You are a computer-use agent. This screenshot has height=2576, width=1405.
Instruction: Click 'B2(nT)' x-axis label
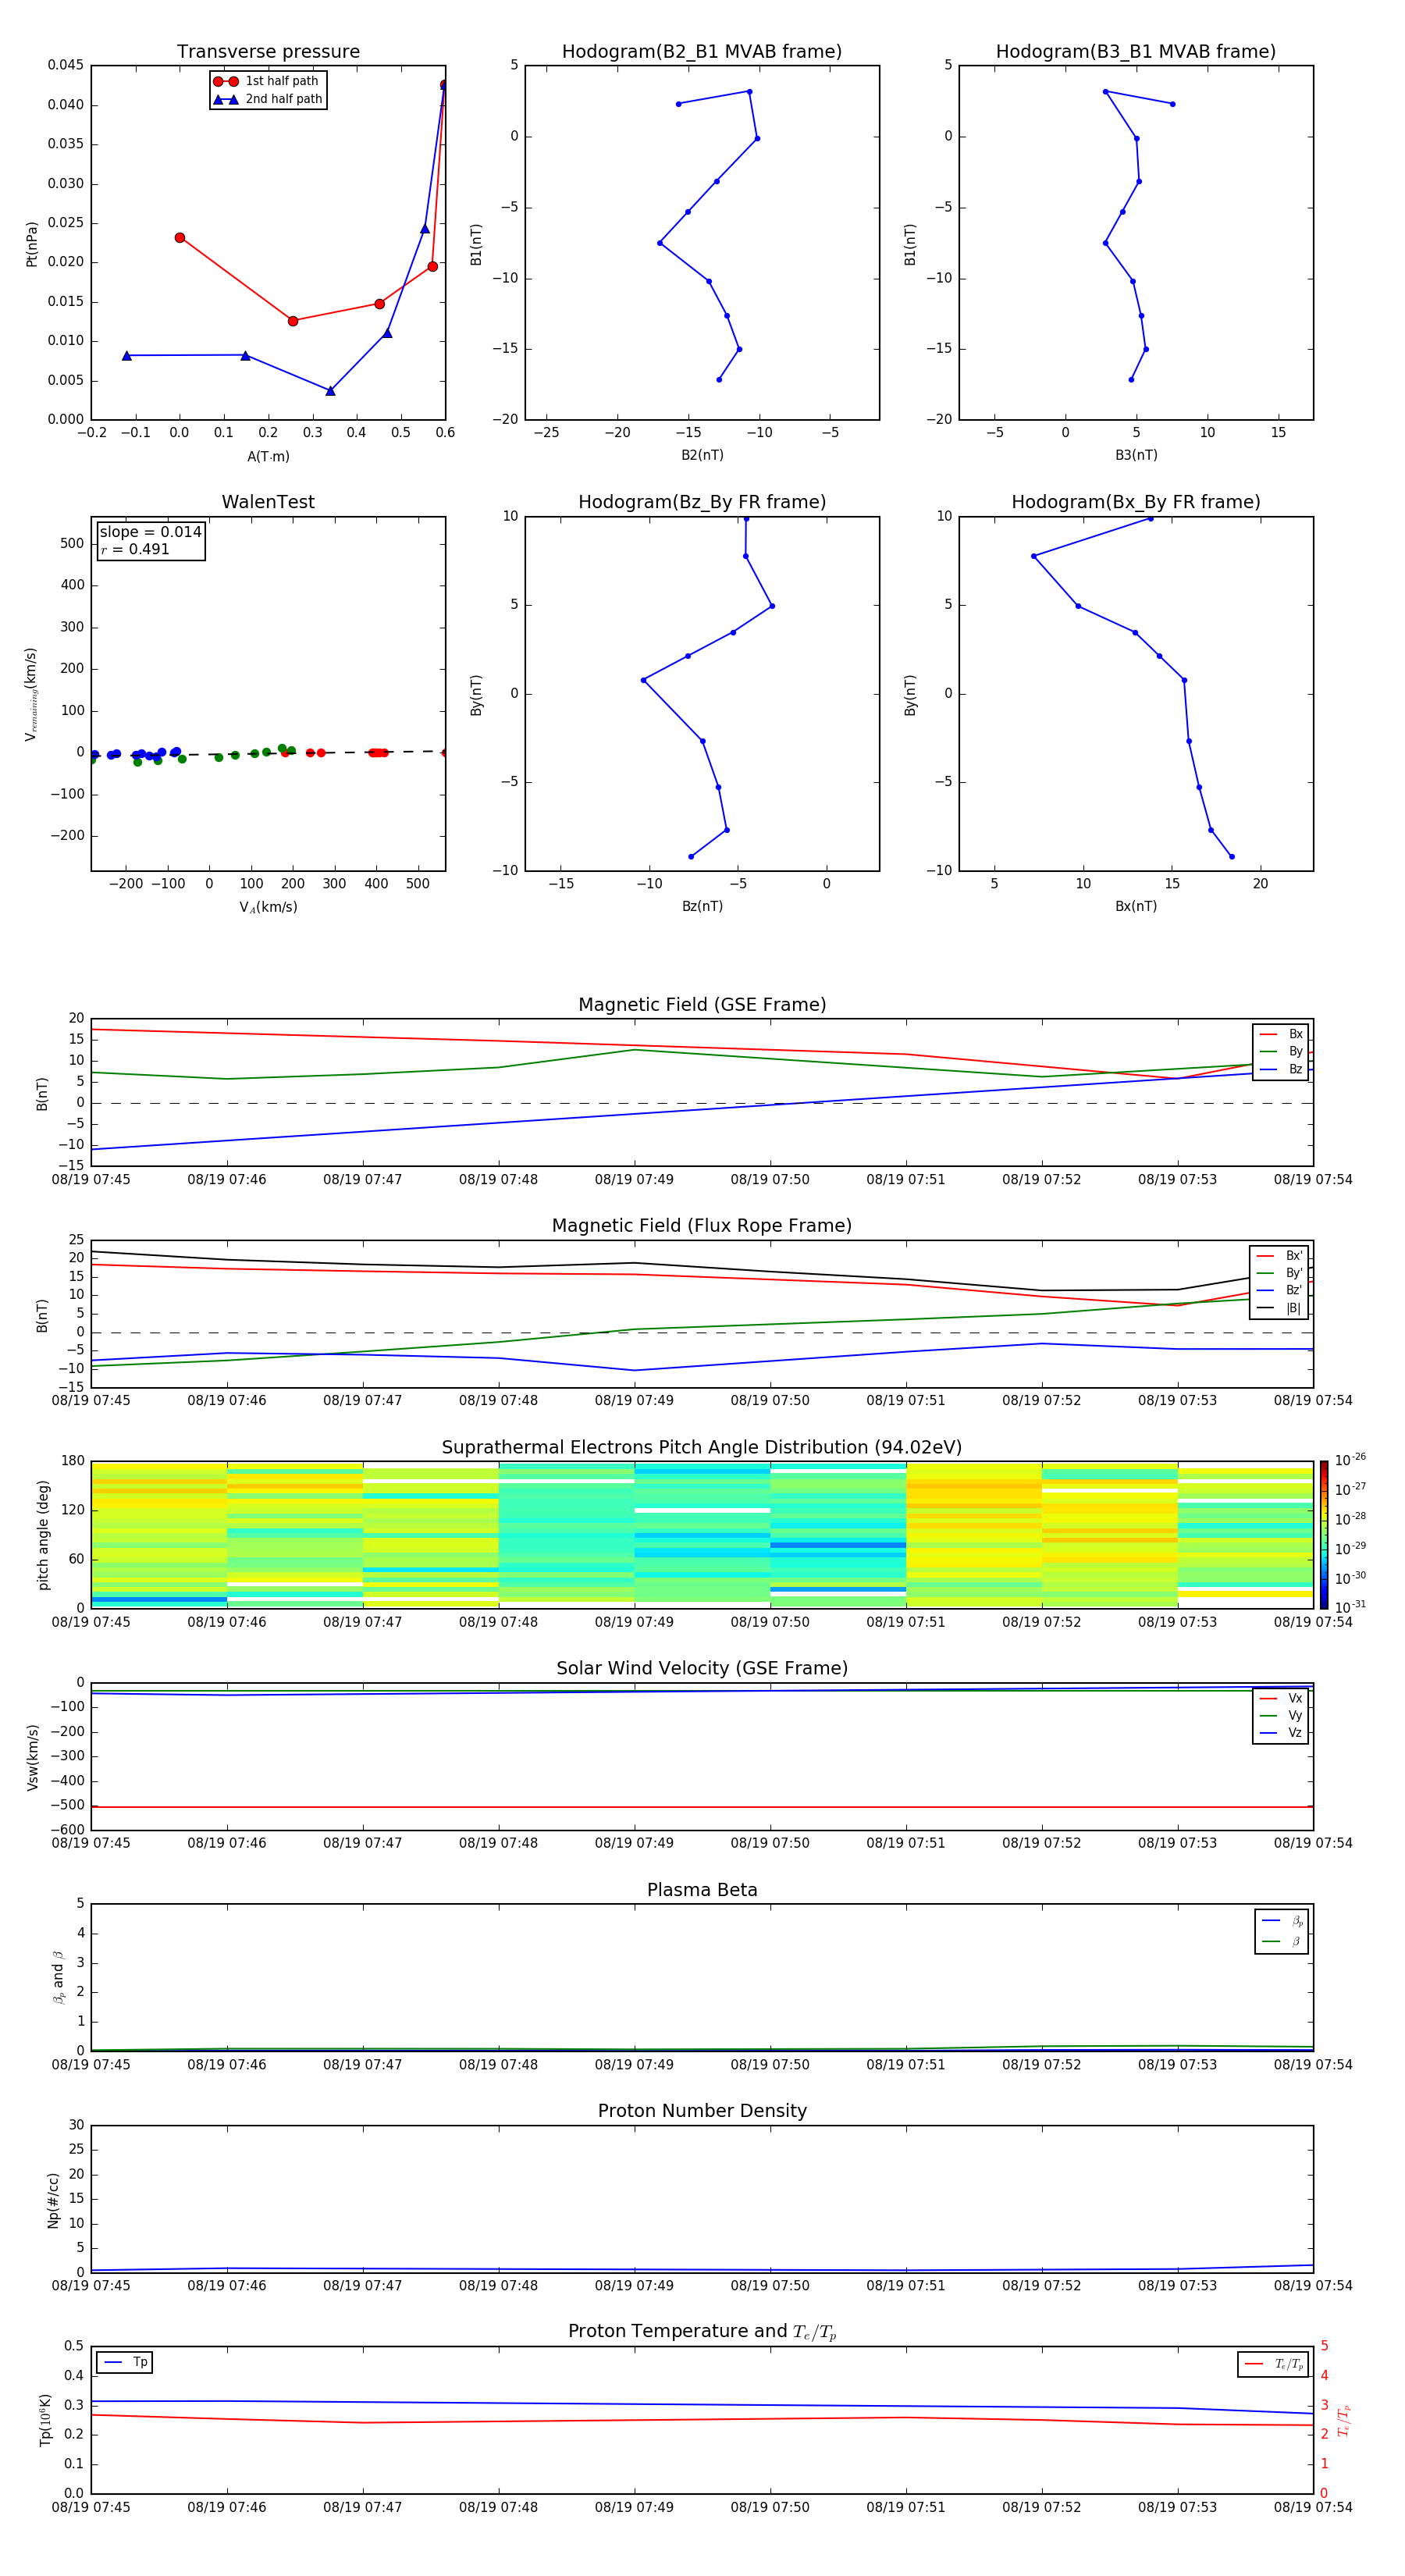tap(702, 456)
